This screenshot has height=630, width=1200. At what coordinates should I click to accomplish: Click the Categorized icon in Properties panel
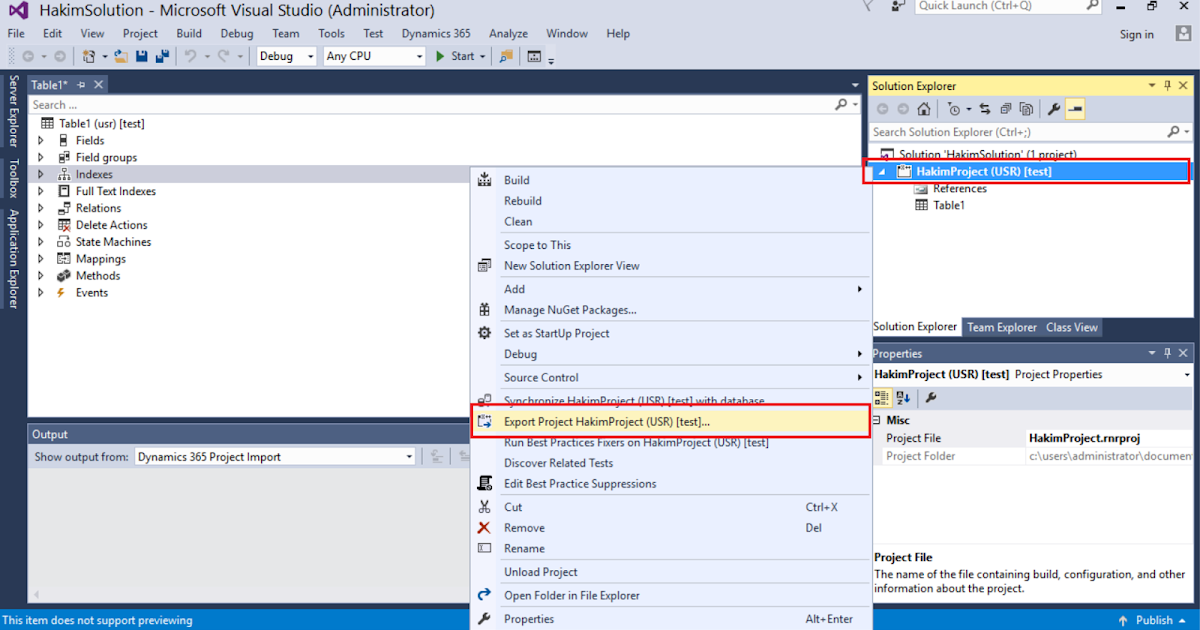coord(881,397)
